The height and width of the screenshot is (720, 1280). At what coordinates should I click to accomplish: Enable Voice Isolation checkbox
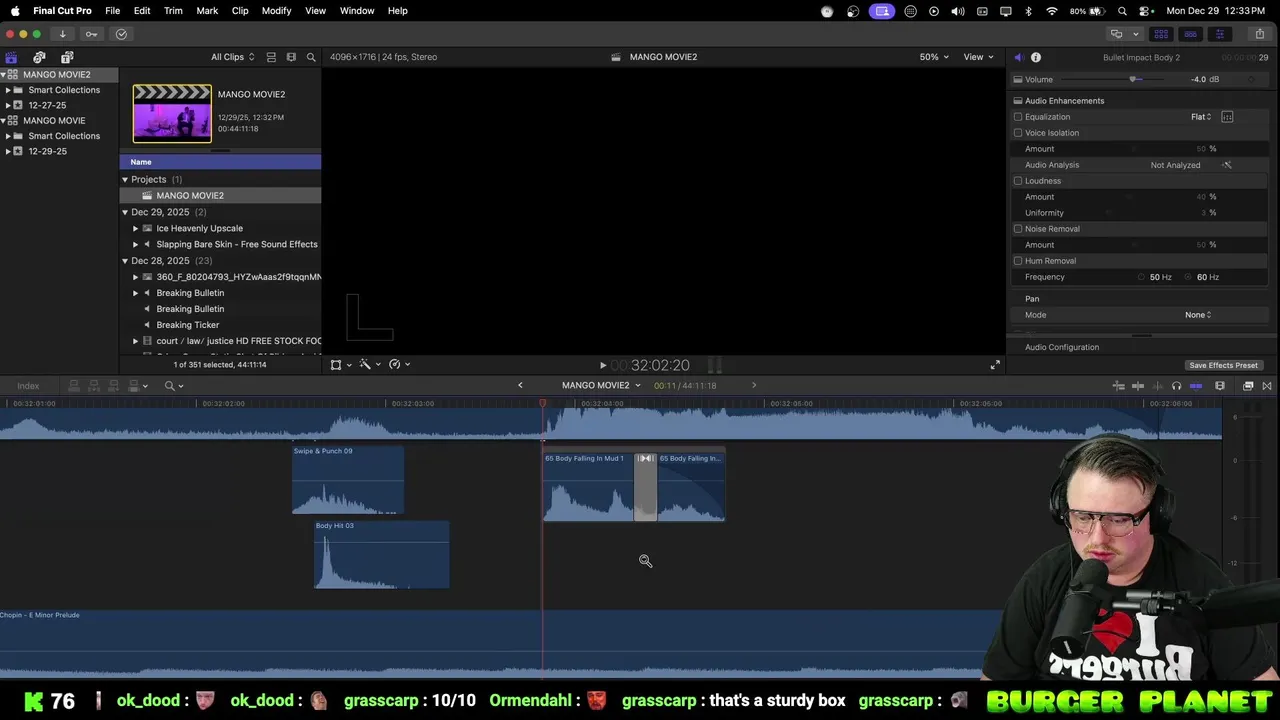tap(1018, 133)
